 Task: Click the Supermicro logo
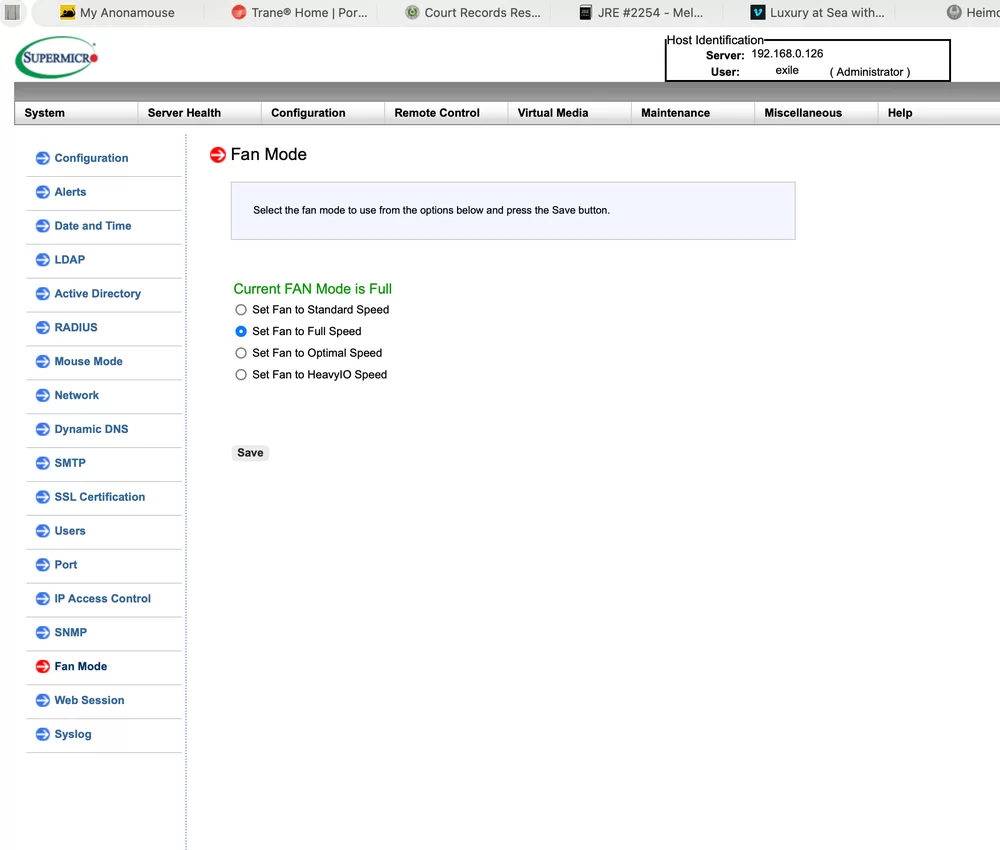[x=57, y=57]
